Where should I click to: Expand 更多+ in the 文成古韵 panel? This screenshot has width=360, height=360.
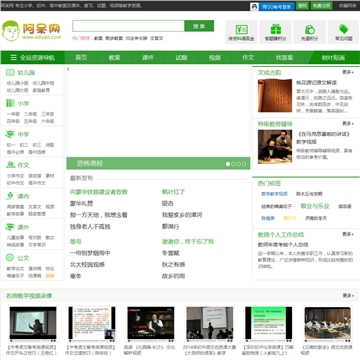(348, 72)
